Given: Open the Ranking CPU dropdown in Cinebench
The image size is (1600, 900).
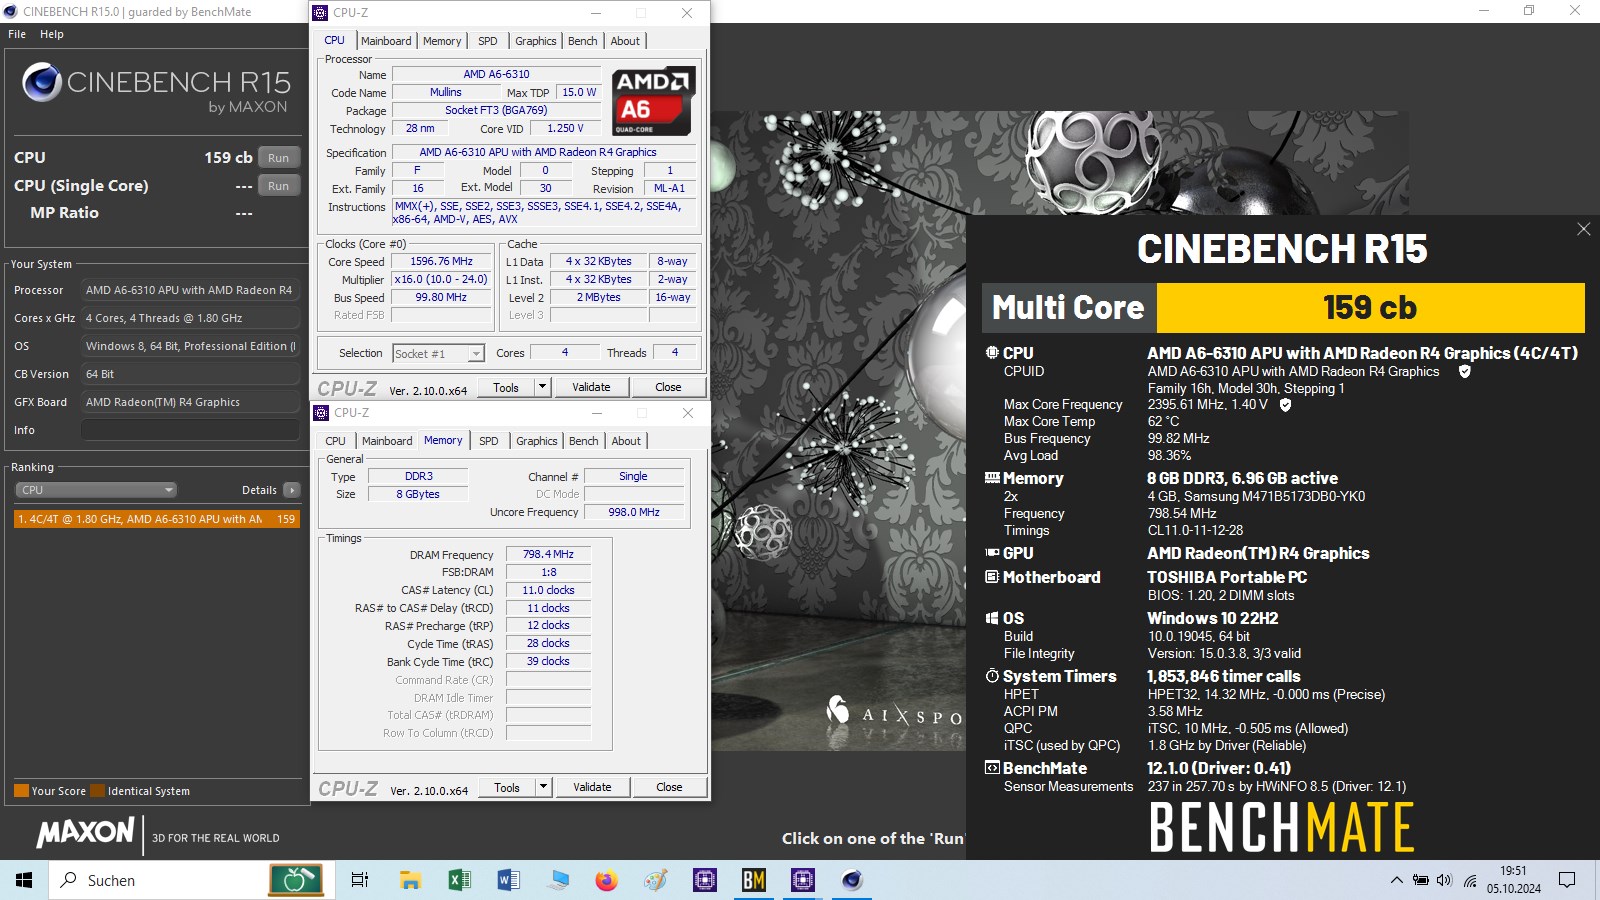Looking at the screenshot, I should pos(96,490).
